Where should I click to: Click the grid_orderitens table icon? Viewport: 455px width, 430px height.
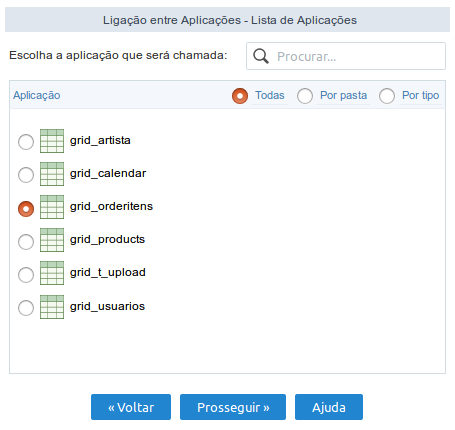pyautogui.click(x=52, y=207)
